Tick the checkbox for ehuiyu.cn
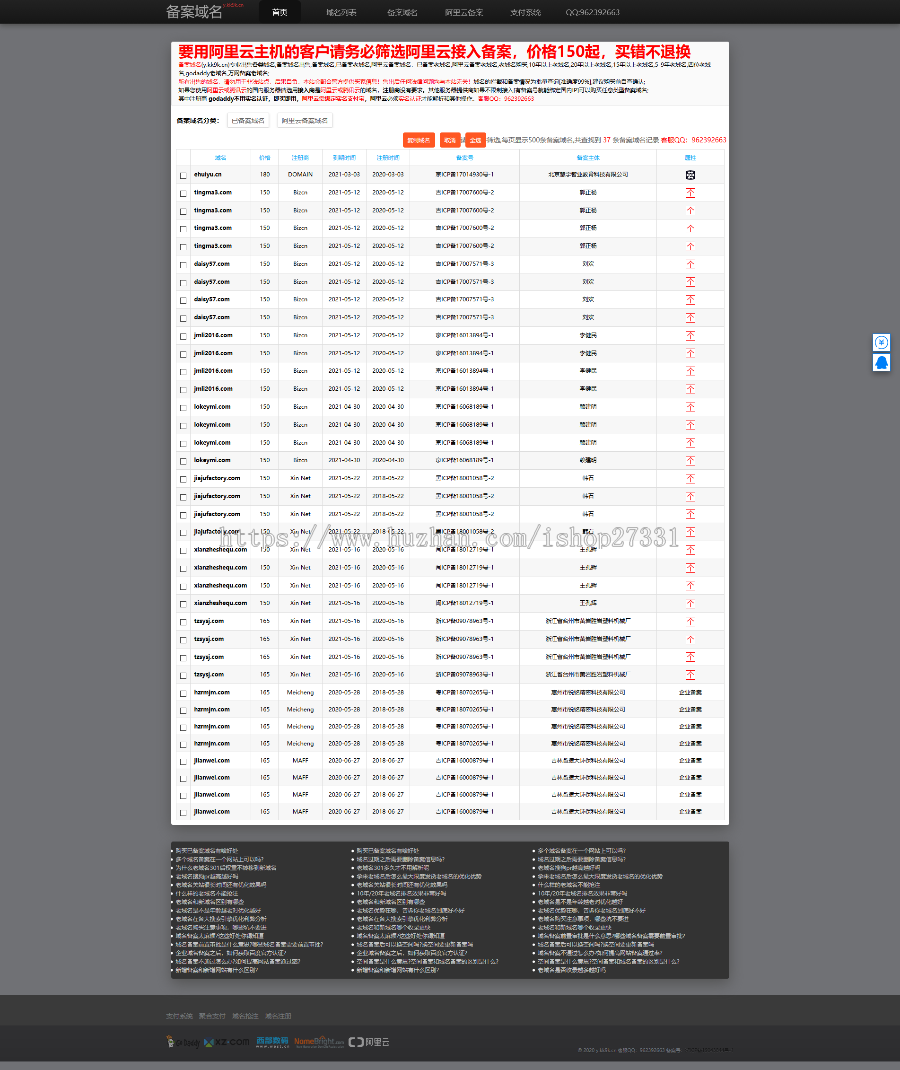This screenshot has height=1070, width=900. point(183,175)
